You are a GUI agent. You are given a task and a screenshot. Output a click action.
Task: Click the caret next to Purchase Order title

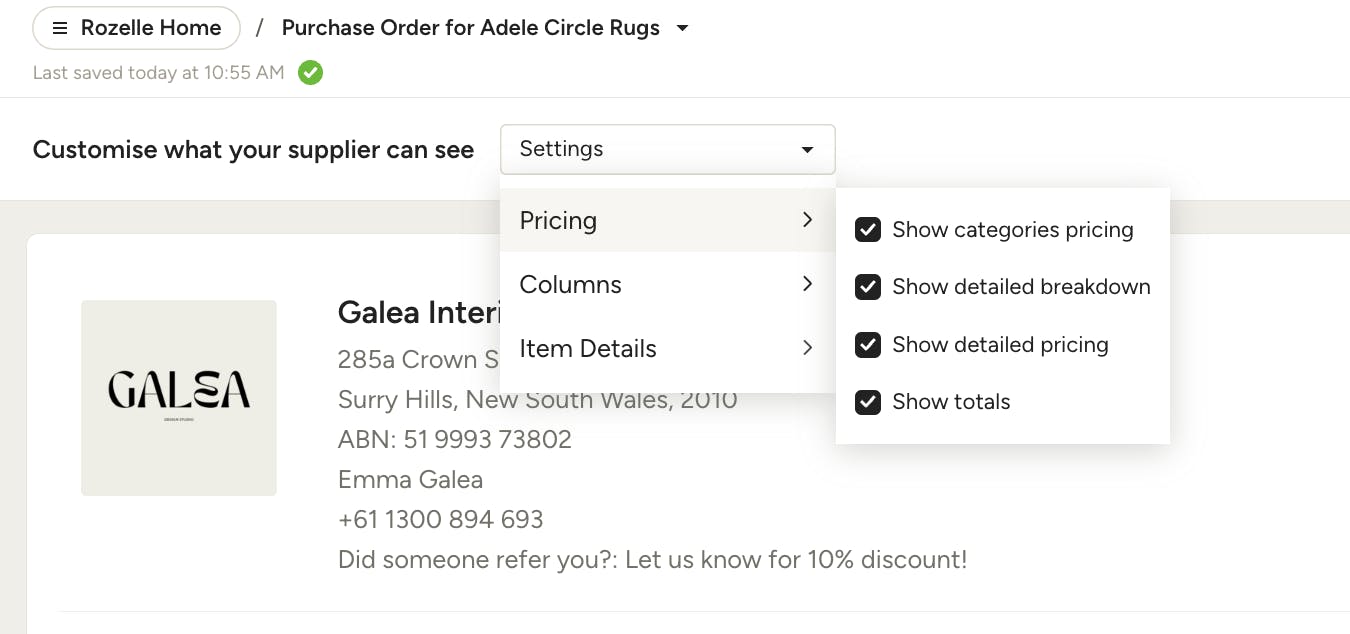point(682,28)
